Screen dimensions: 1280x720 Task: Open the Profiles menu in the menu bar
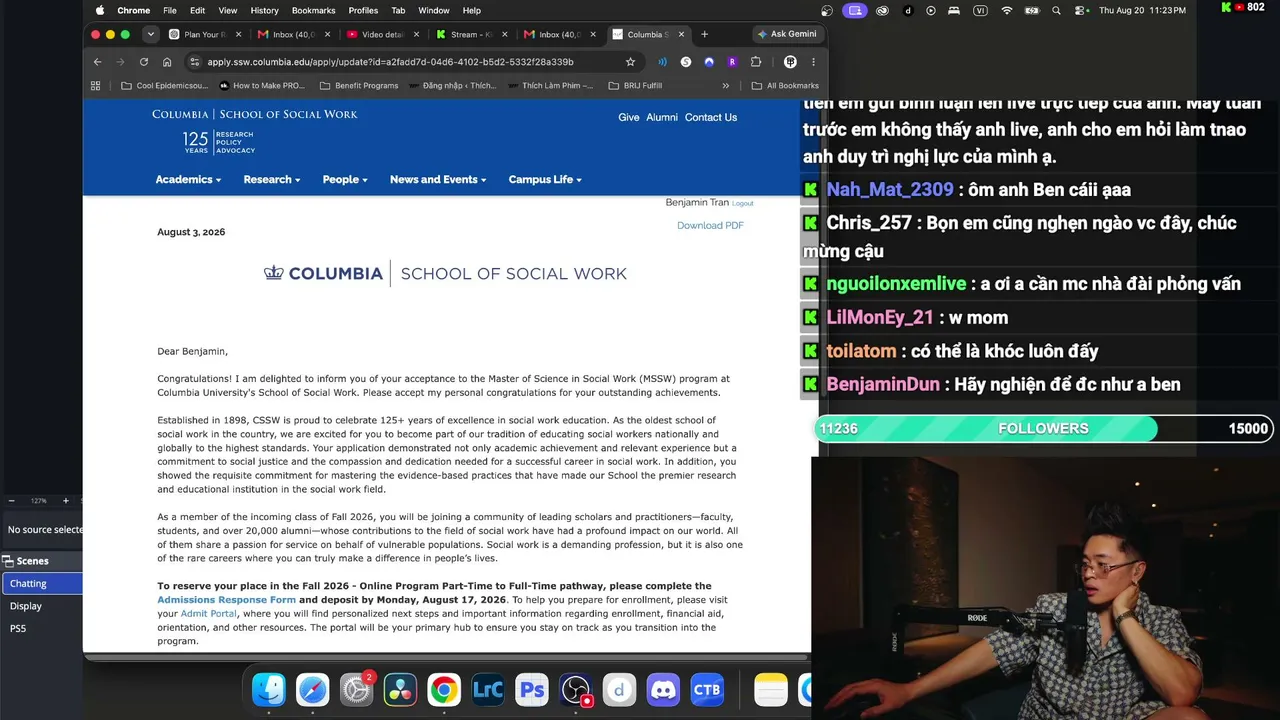(363, 10)
